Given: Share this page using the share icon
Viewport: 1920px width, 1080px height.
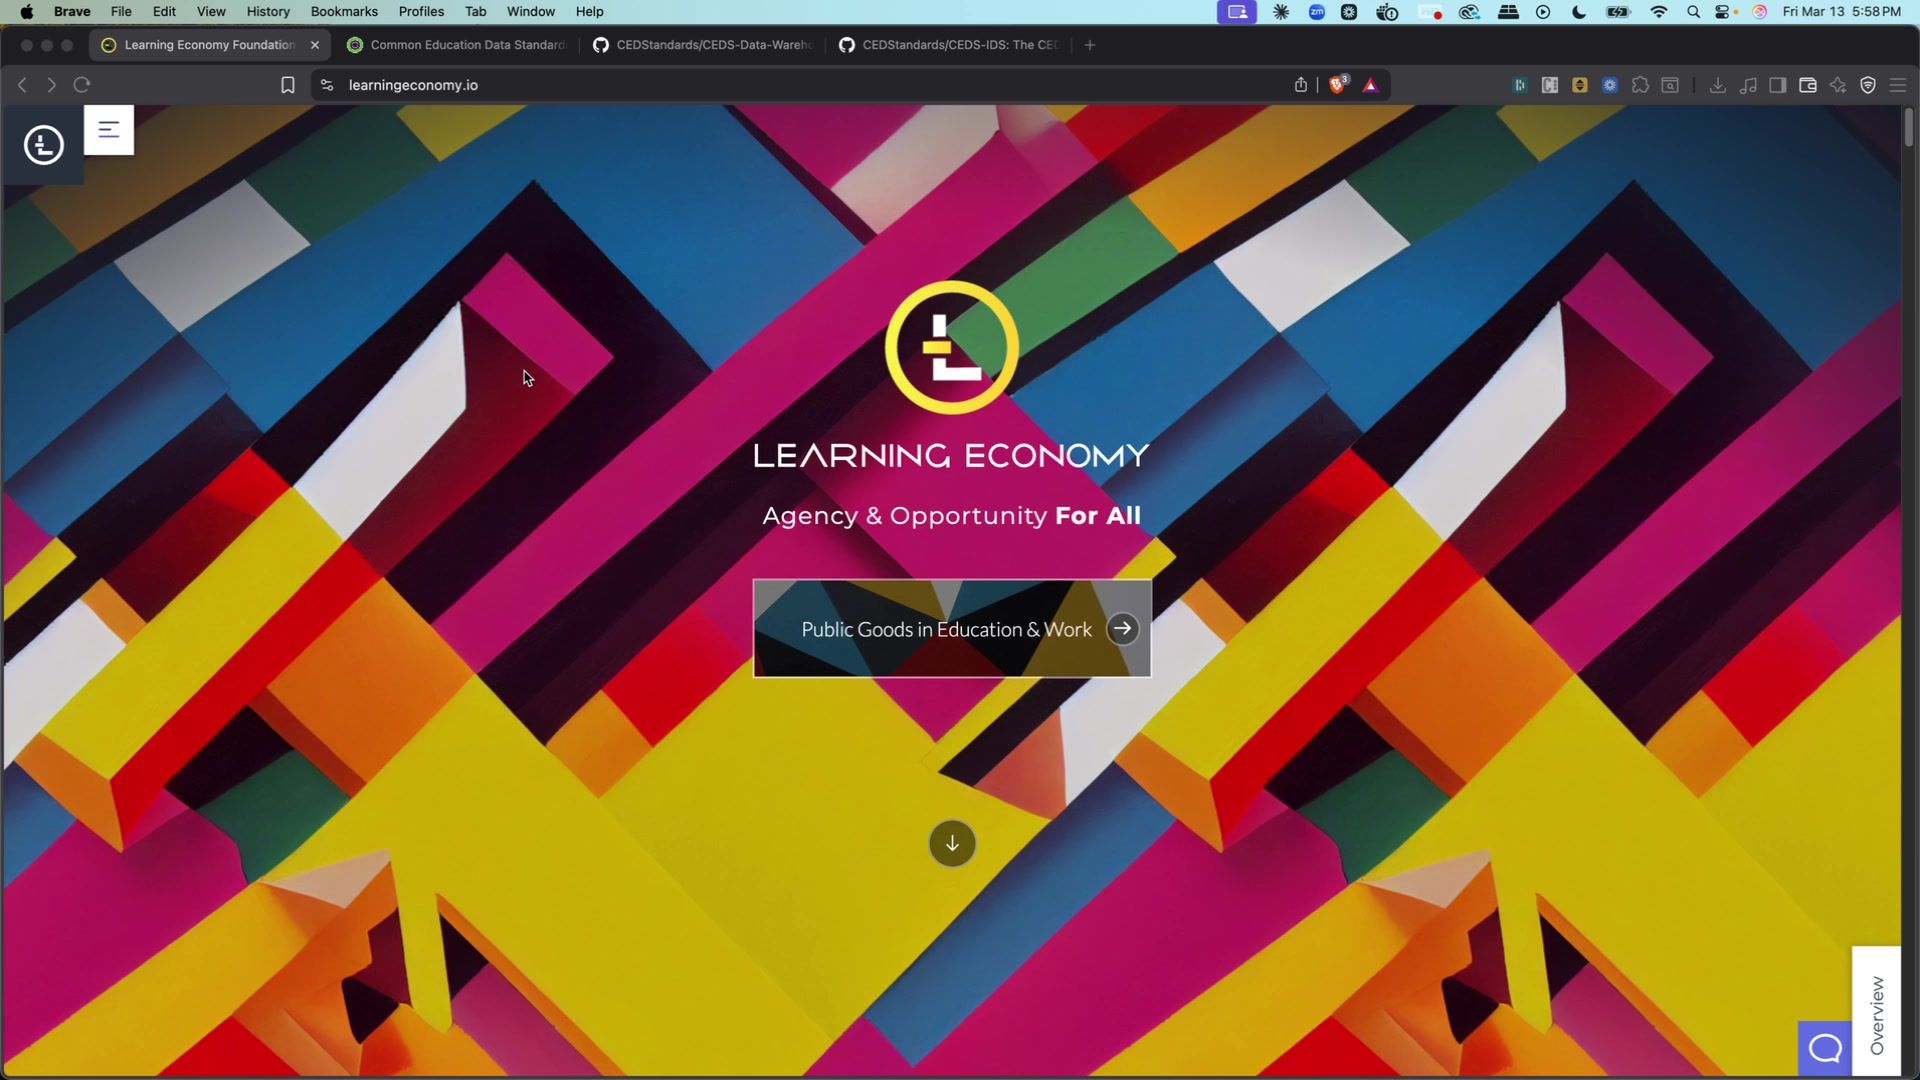Looking at the screenshot, I should [1301, 85].
